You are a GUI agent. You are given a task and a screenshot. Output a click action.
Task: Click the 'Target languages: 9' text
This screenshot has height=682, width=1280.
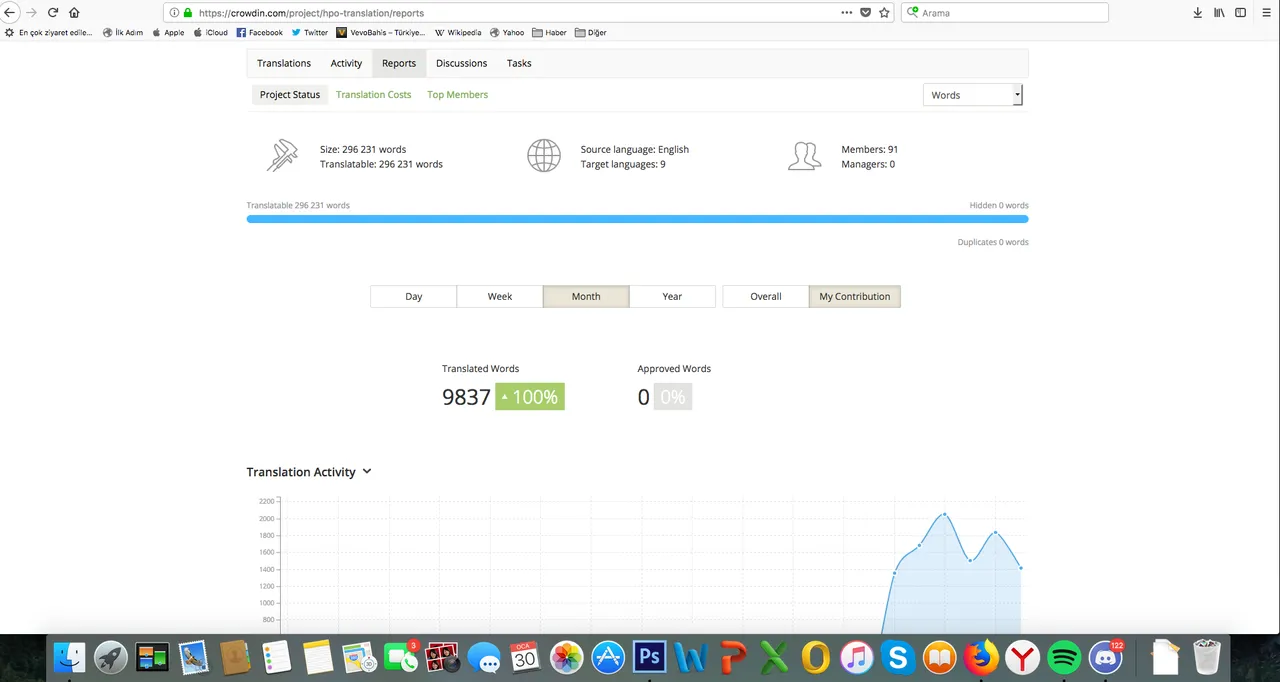pyautogui.click(x=623, y=164)
